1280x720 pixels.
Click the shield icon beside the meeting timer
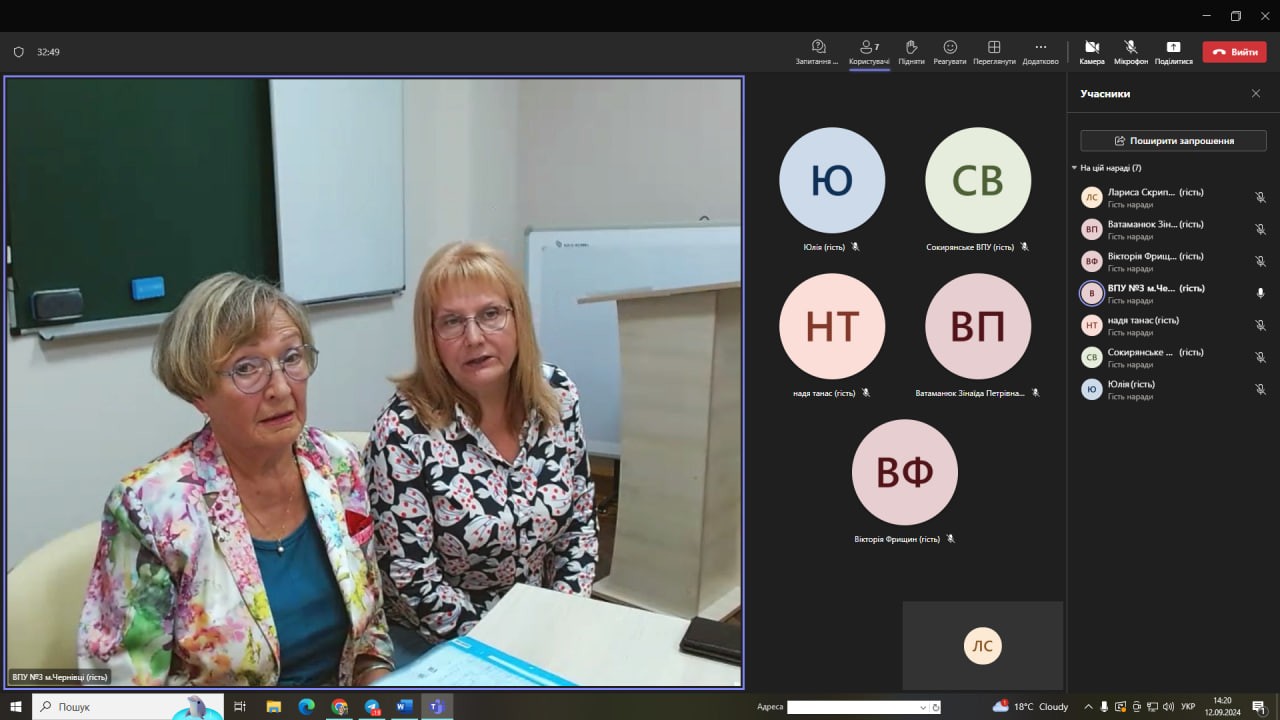(18, 52)
